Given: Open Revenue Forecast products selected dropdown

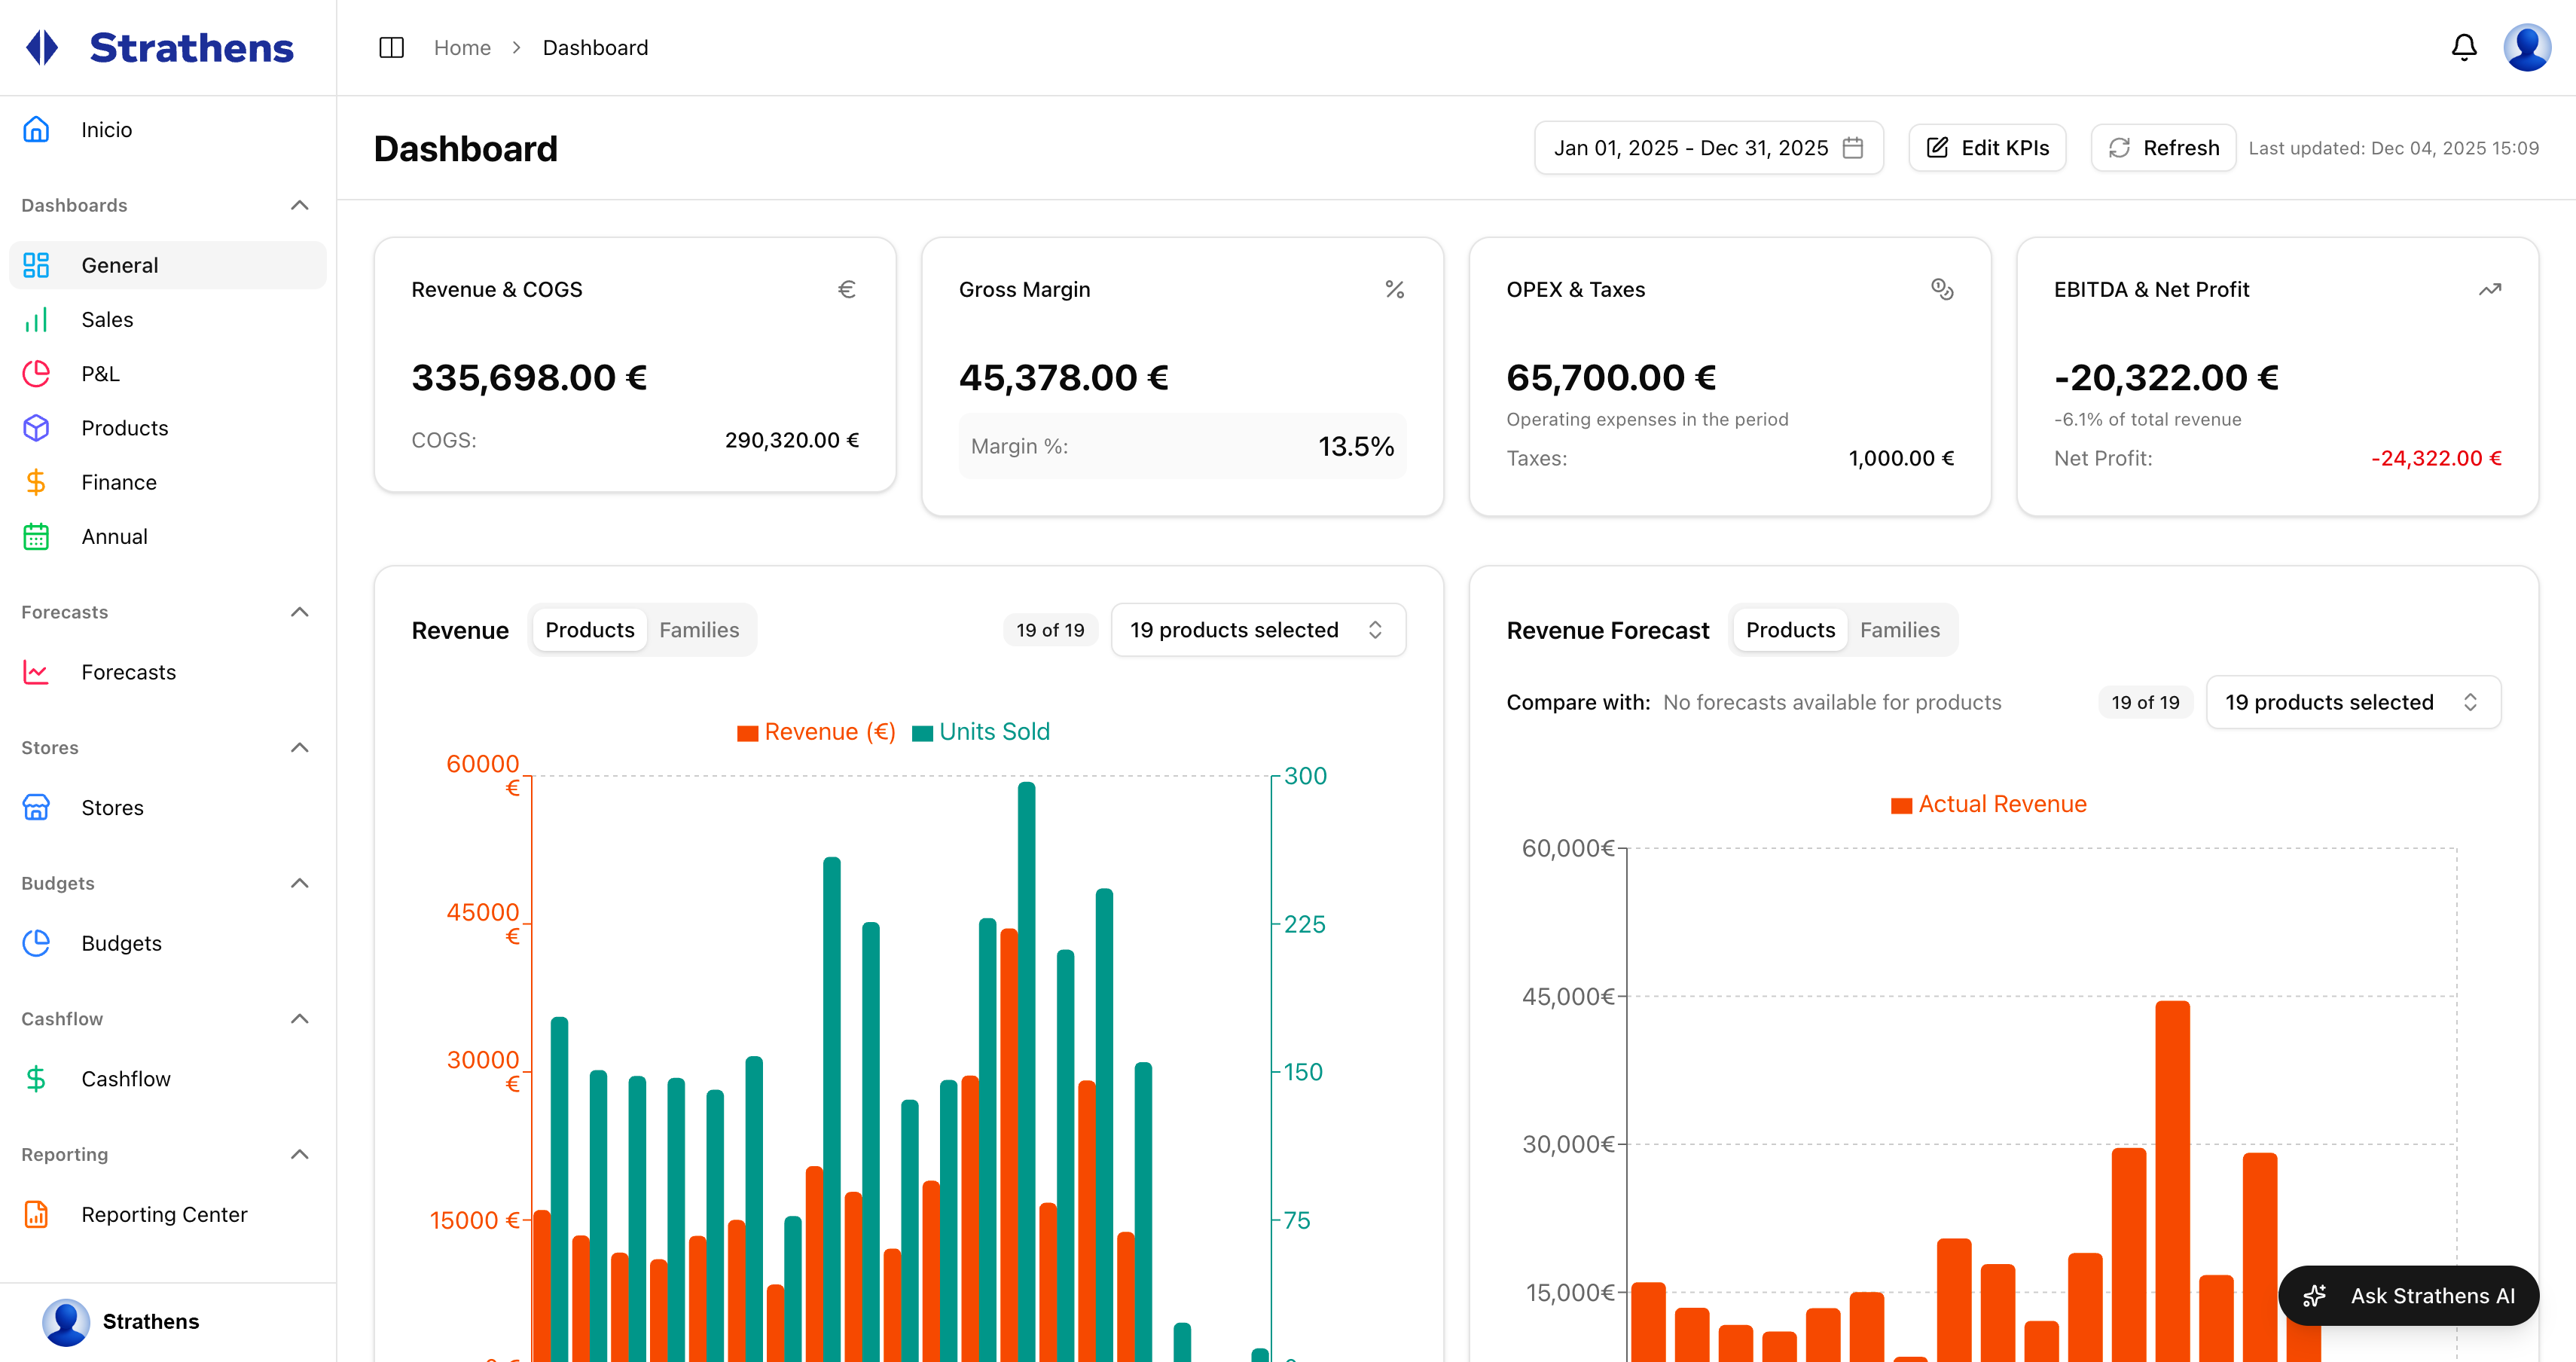Looking at the screenshot, I should click(x=2352, y=702).
